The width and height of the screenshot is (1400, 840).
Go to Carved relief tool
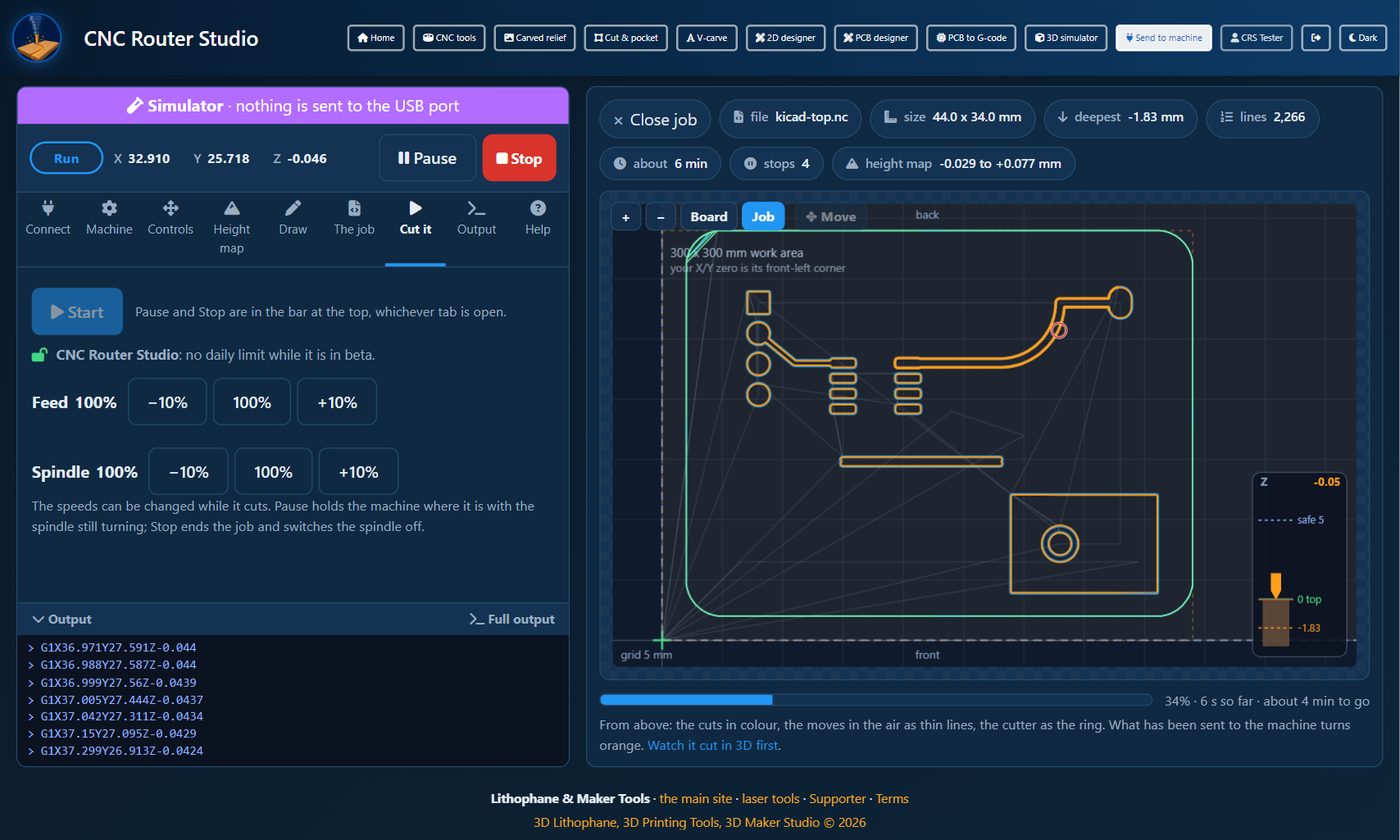point(535,38)
